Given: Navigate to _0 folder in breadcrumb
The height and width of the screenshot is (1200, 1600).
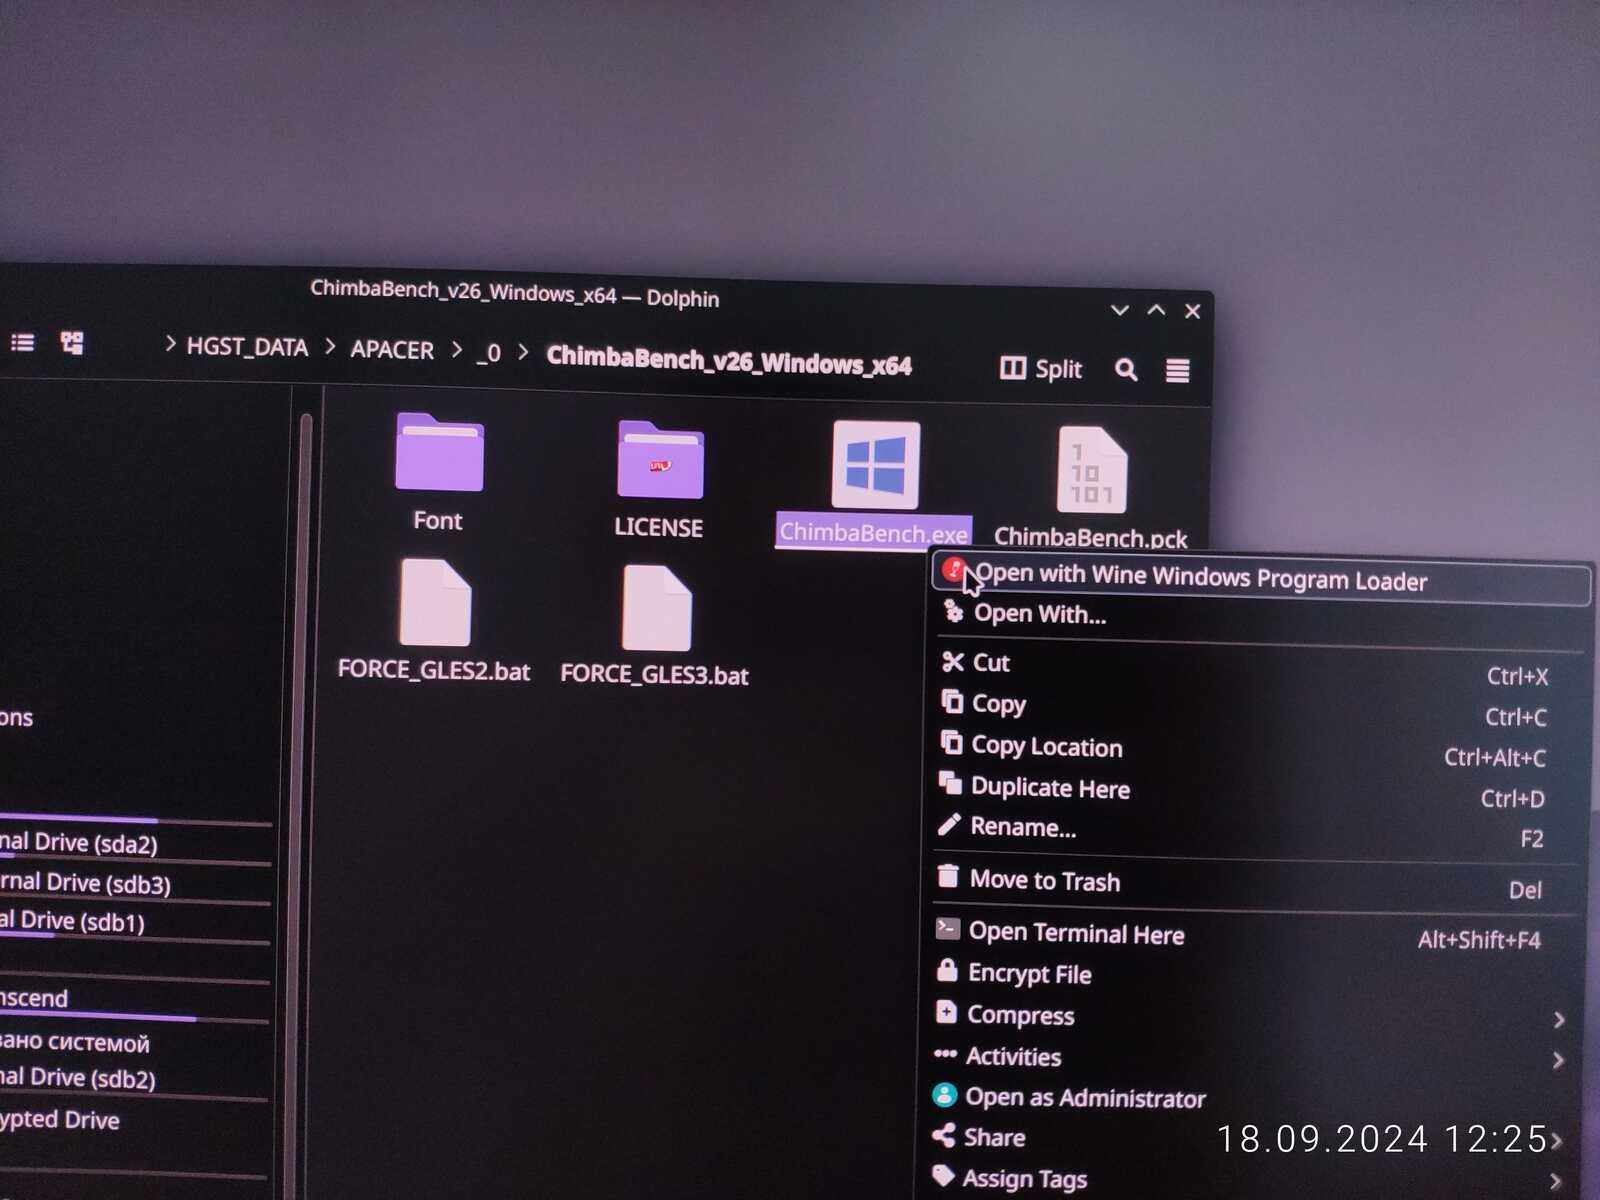Looking at the screenshot, I should 489,353.
